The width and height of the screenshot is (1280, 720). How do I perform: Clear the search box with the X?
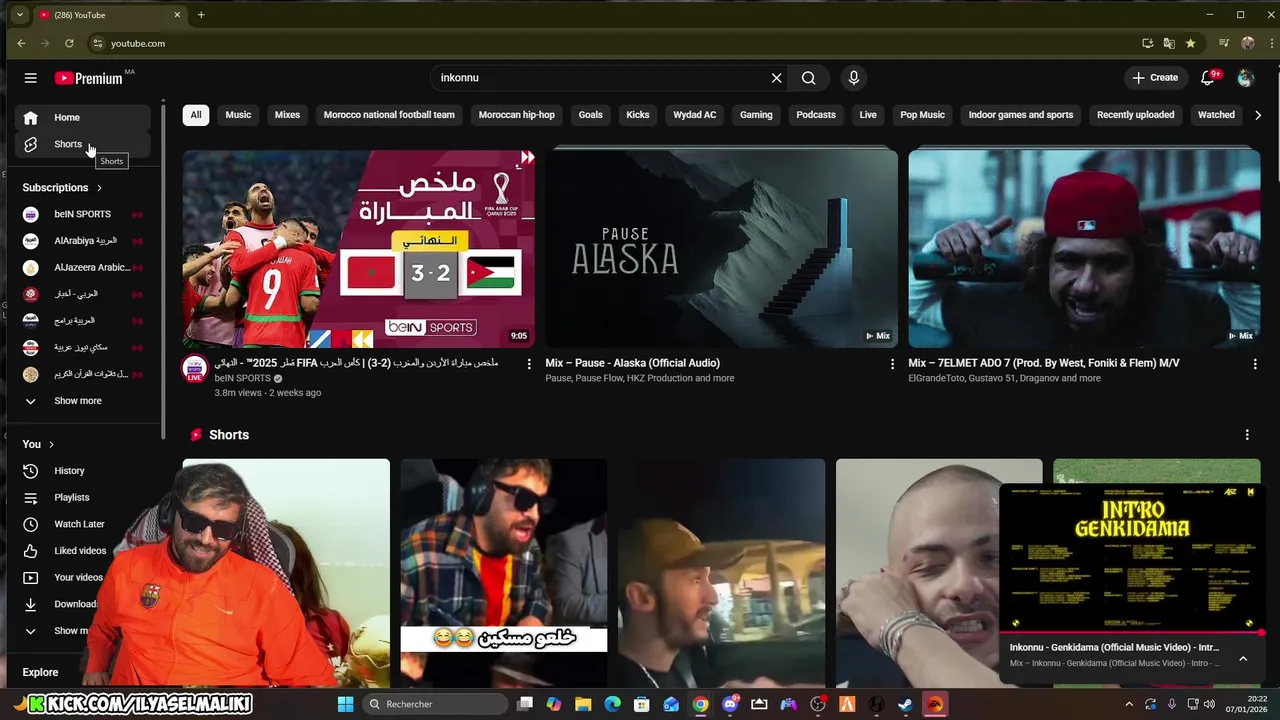click(x=776, y=78)
